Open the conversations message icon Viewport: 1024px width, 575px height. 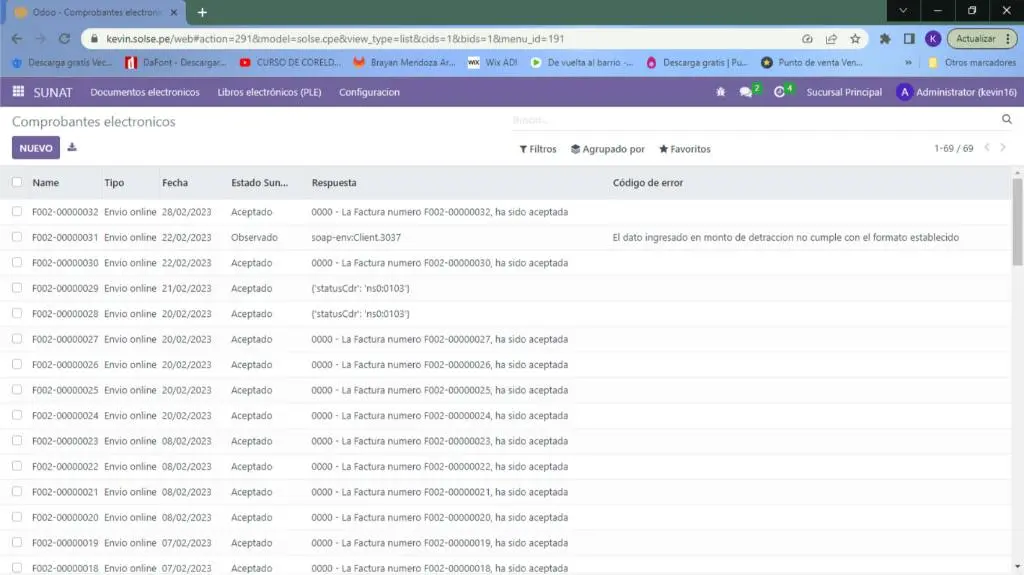(x=746, y=92)
